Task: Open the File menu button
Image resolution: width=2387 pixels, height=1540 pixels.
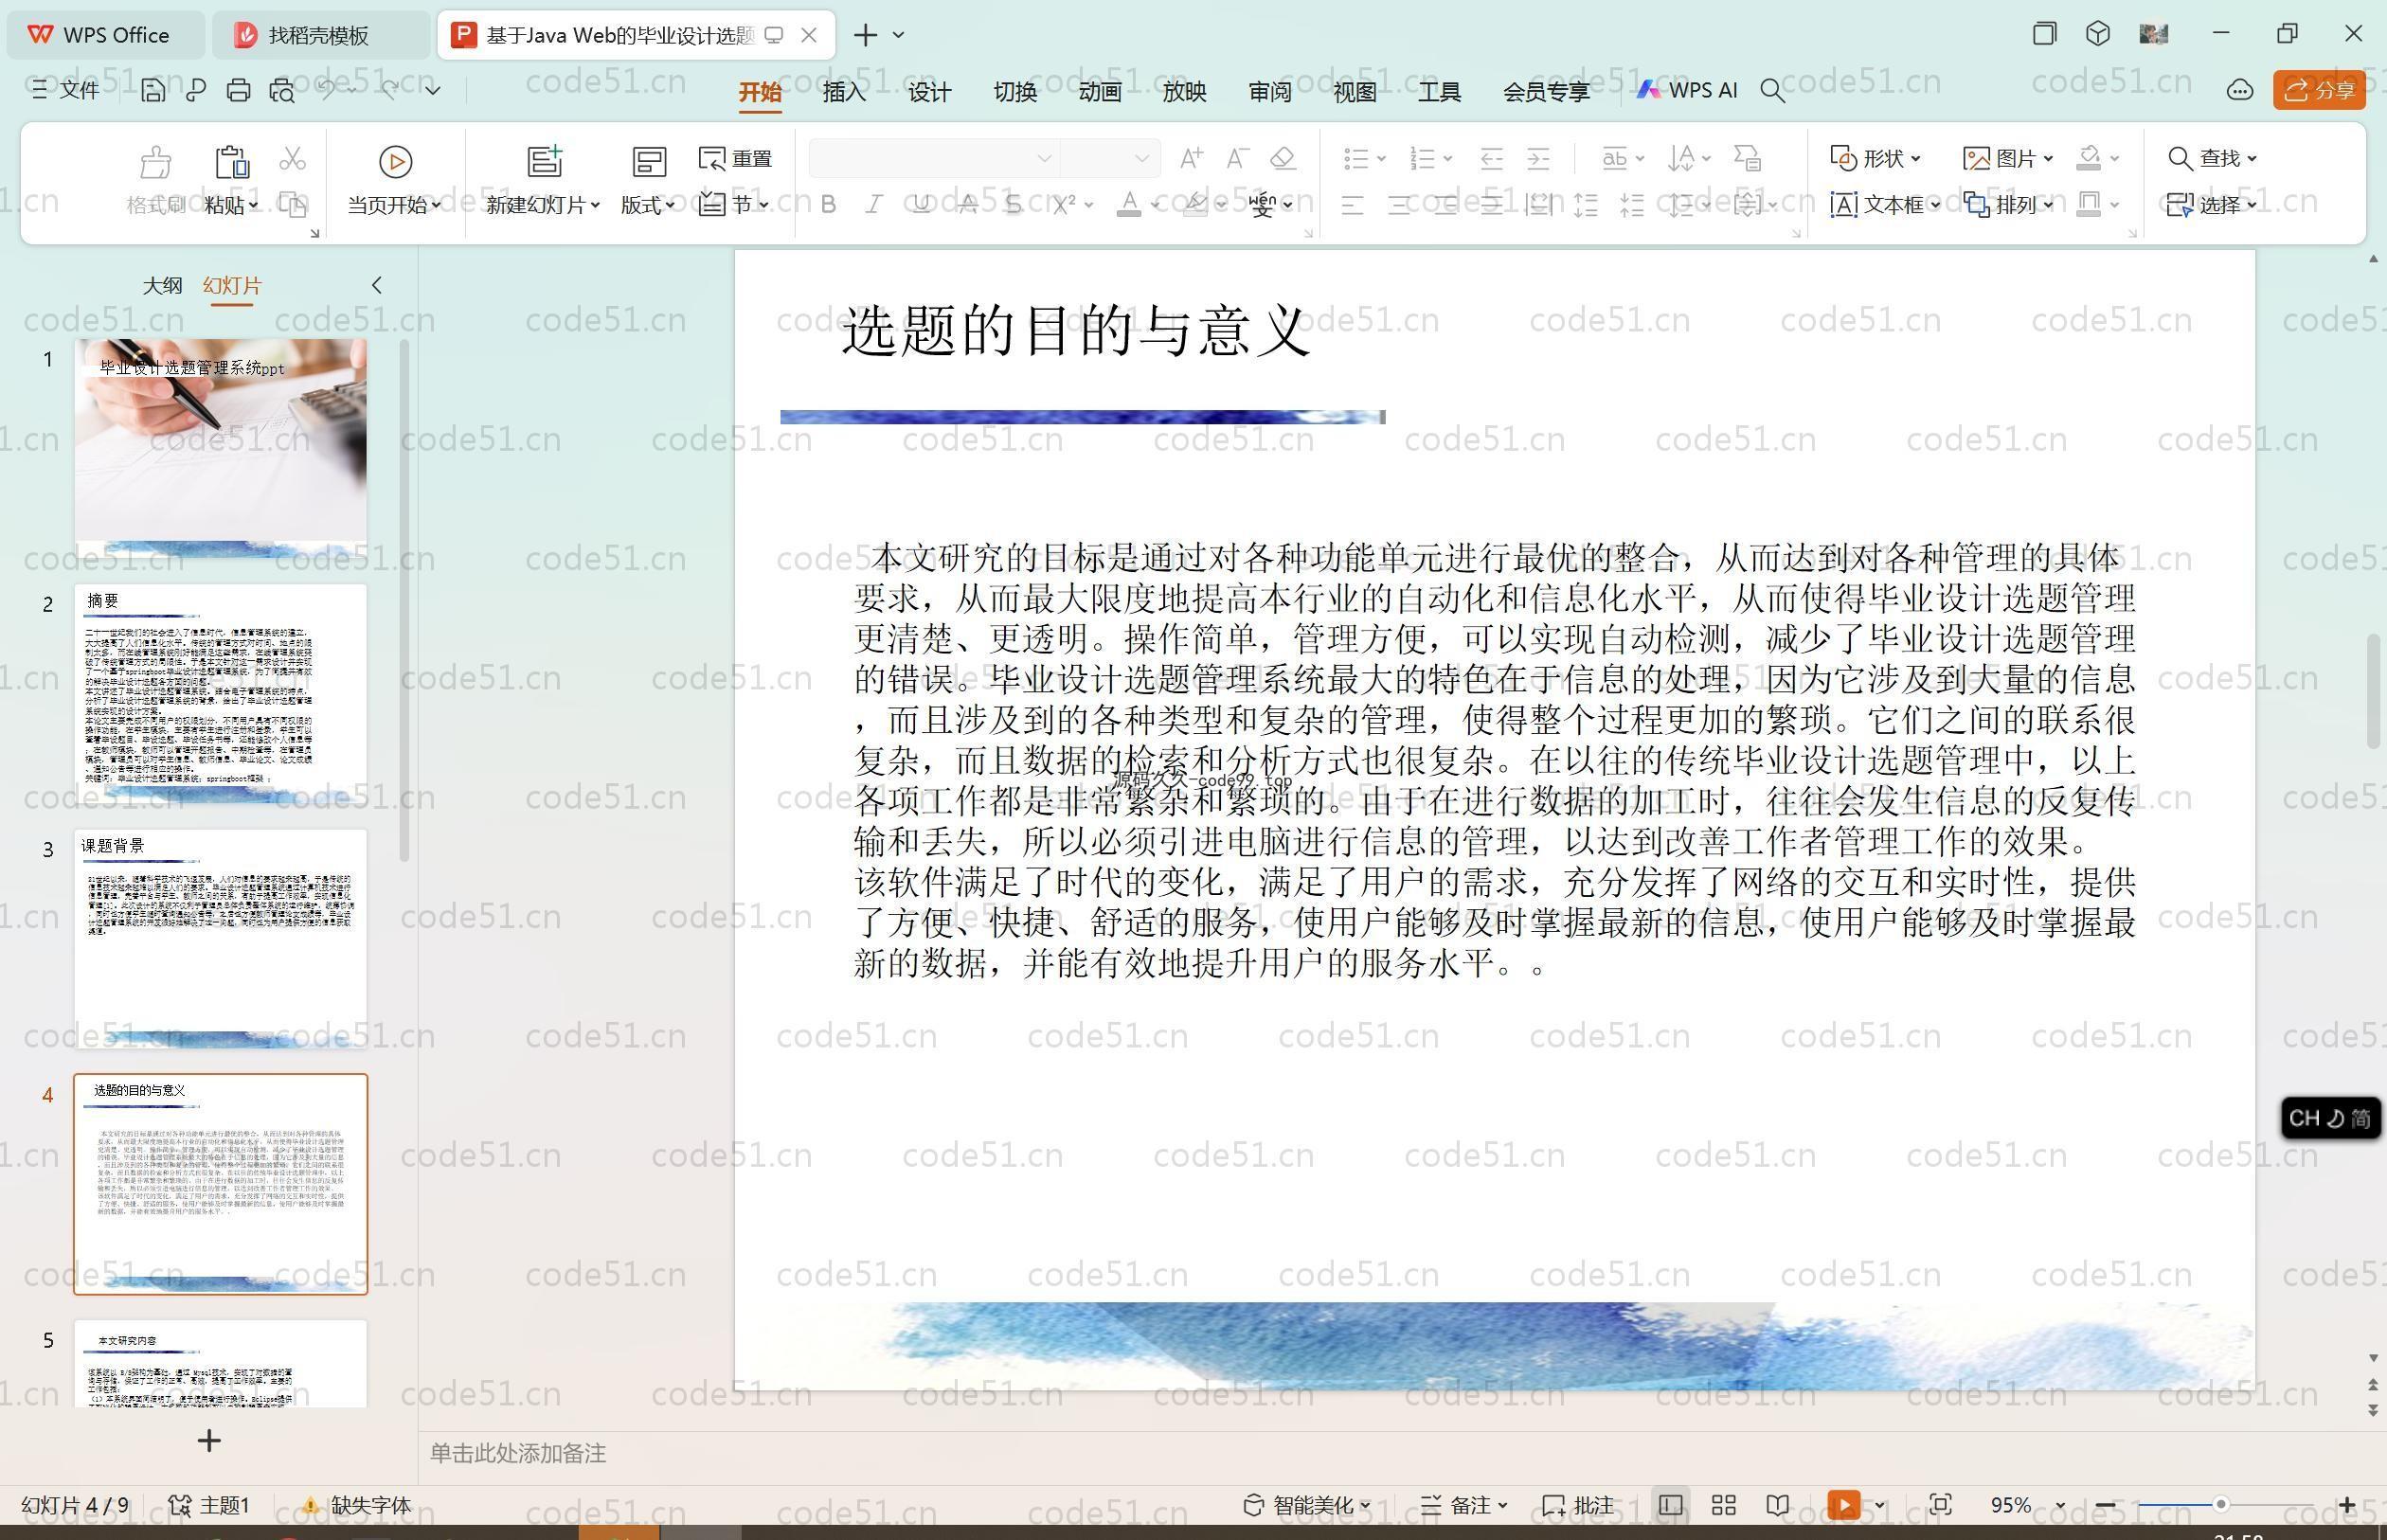Action: click(x=66, y=90)
